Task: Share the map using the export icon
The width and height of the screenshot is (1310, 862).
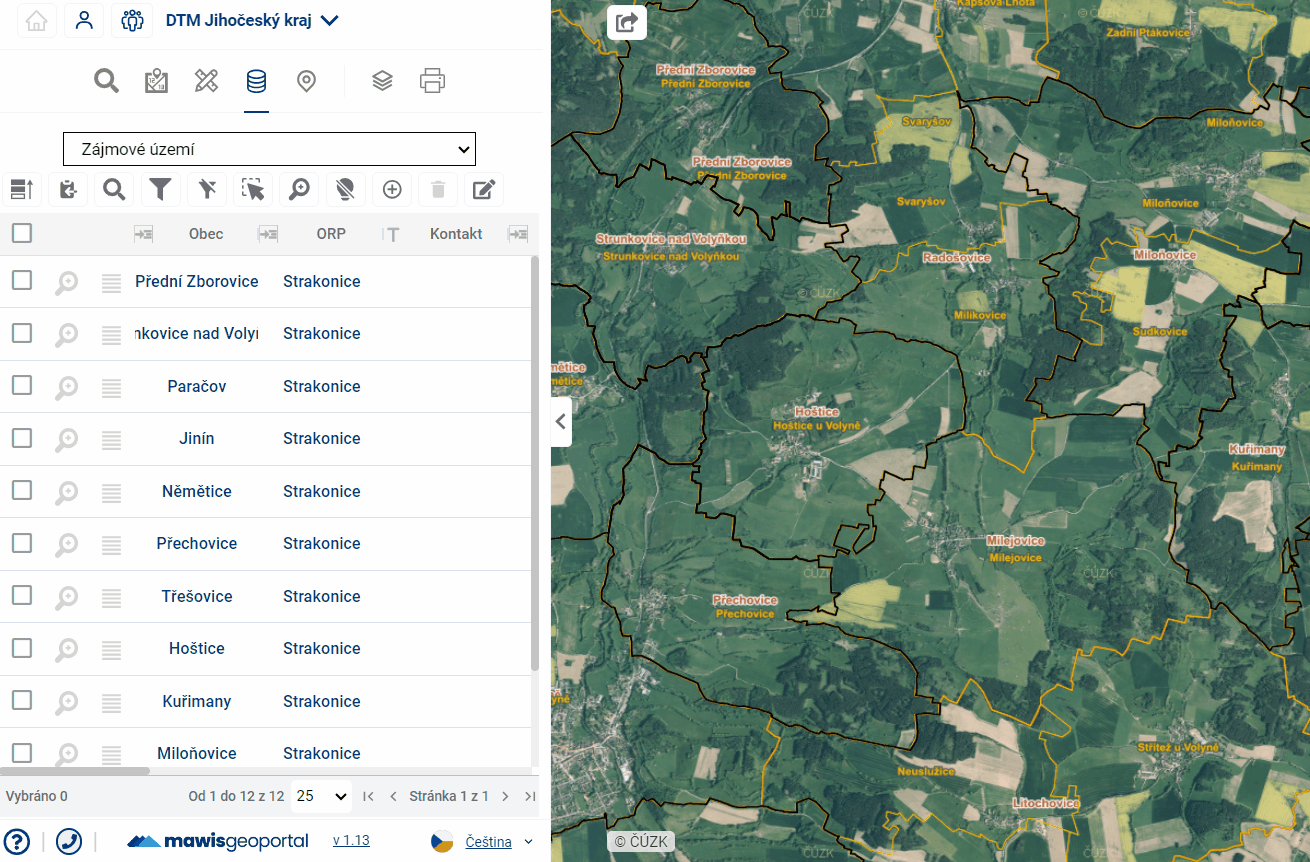Action: point(627,22)
